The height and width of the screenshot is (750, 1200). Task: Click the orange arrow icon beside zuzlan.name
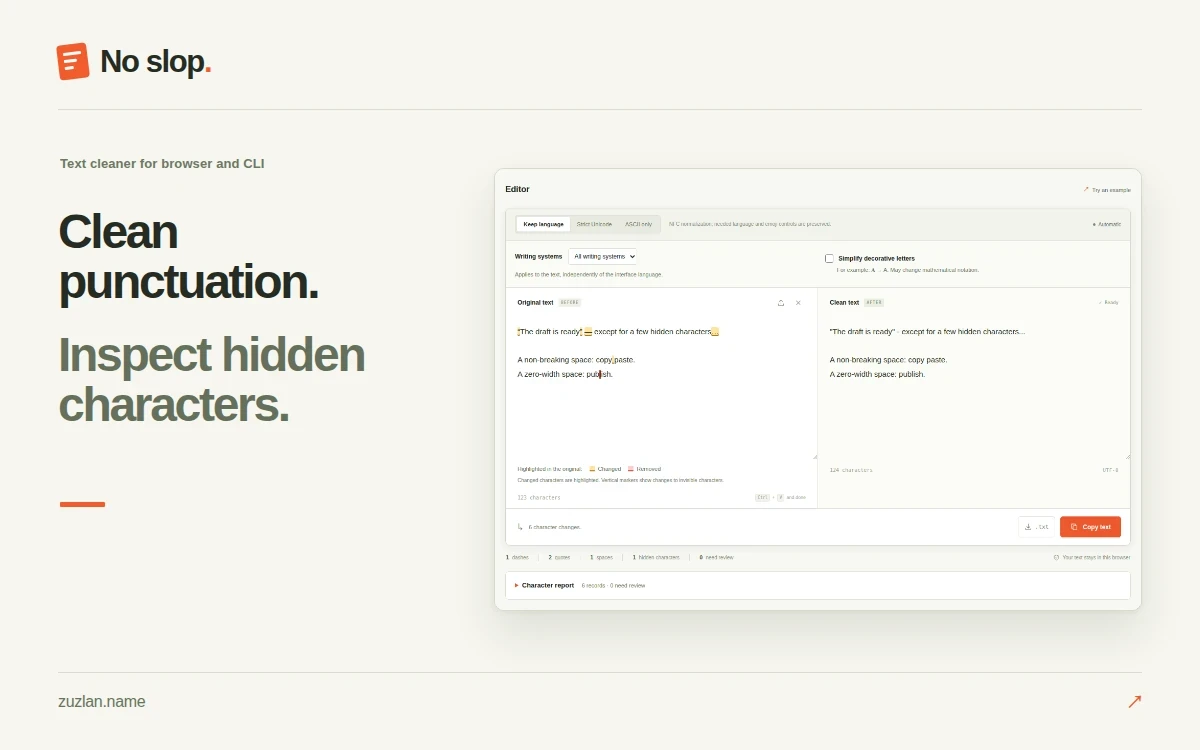coord(1134,701)
